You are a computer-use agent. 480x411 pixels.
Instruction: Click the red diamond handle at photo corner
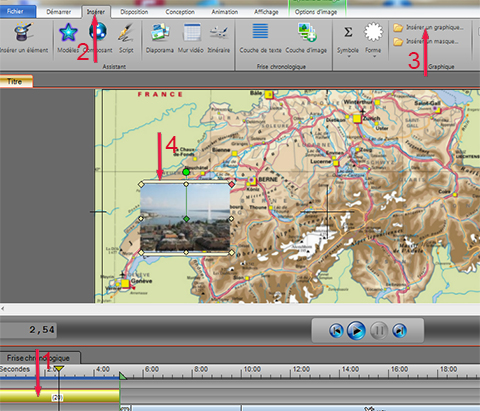coord(232,184)
